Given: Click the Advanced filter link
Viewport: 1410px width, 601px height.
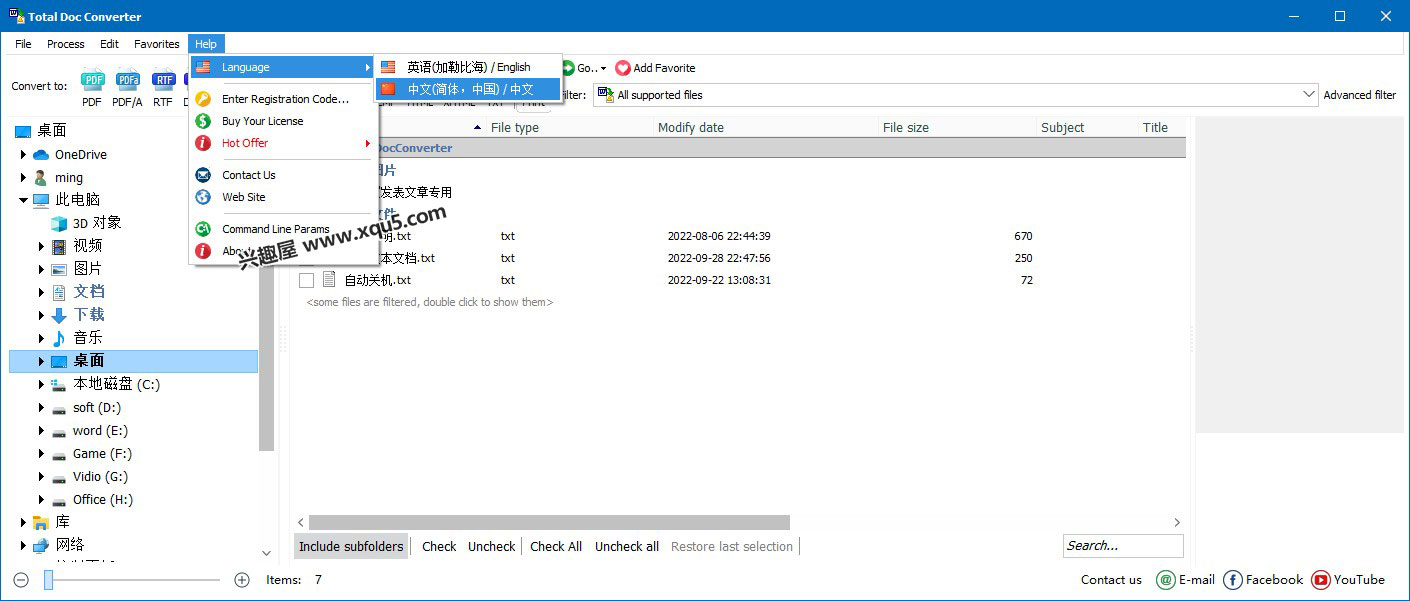Looking at the screenshot, I should [x=1360, y=95].
